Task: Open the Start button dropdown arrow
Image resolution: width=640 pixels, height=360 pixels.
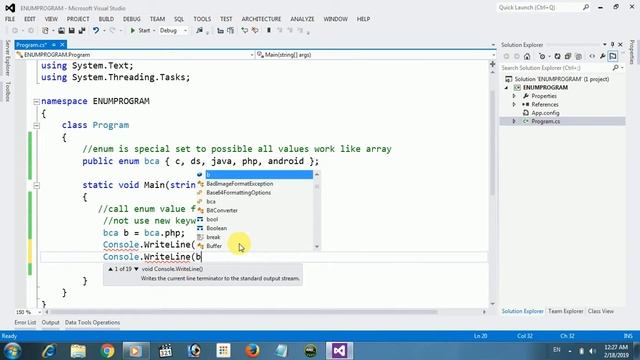Action: pos(154,31)
